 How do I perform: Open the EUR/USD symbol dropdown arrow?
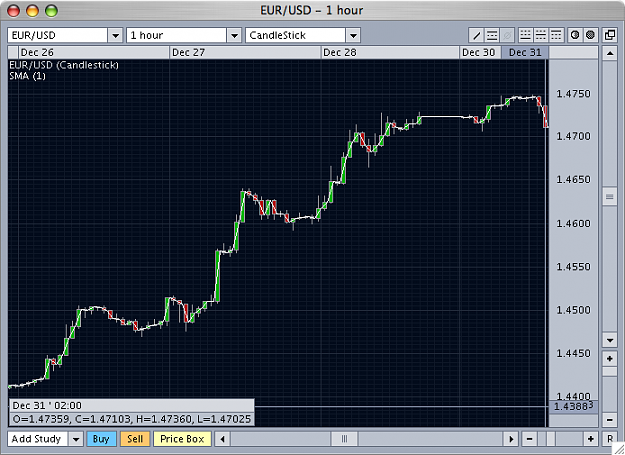point(115,35)
